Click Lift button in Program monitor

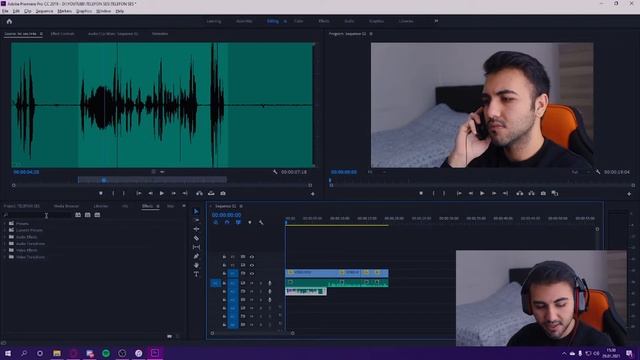[x=520, y=193]
